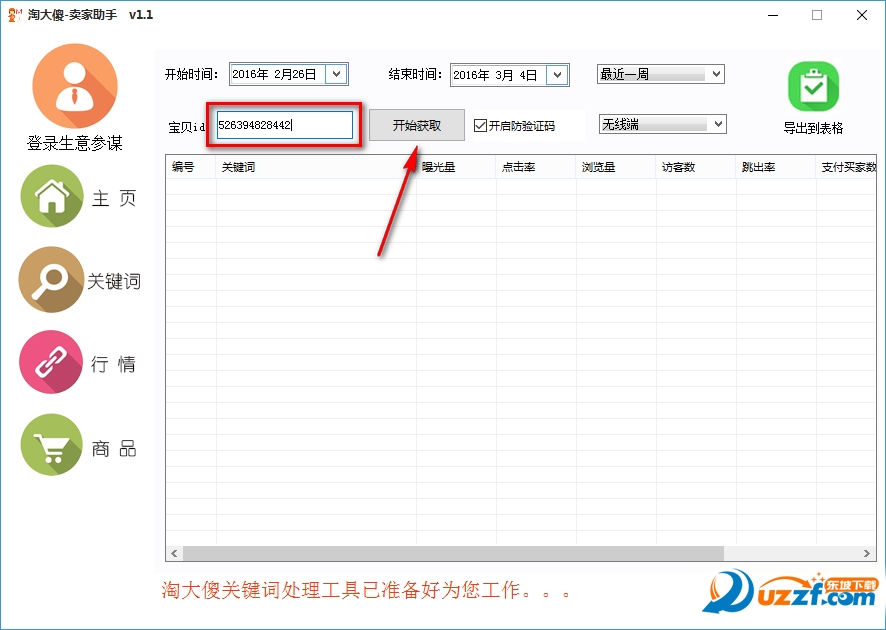The image size is (886, 630).
Task: Click the 浏览量 column header
Action: tap(616, 167)
